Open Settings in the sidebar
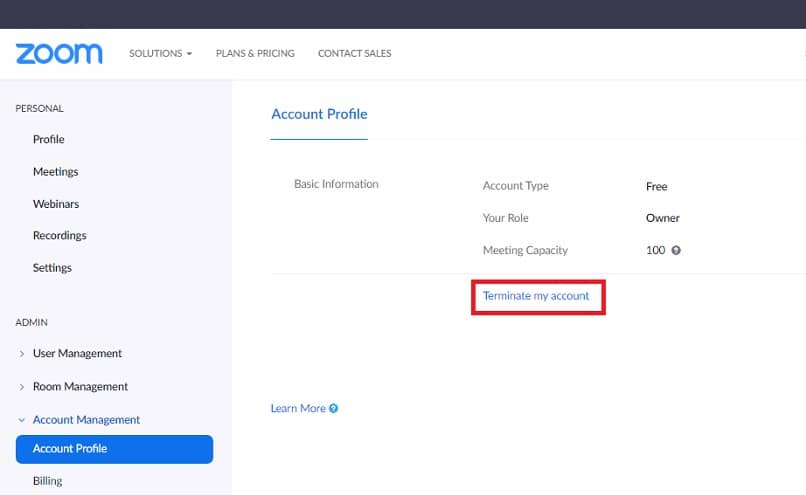 (52, 268)
